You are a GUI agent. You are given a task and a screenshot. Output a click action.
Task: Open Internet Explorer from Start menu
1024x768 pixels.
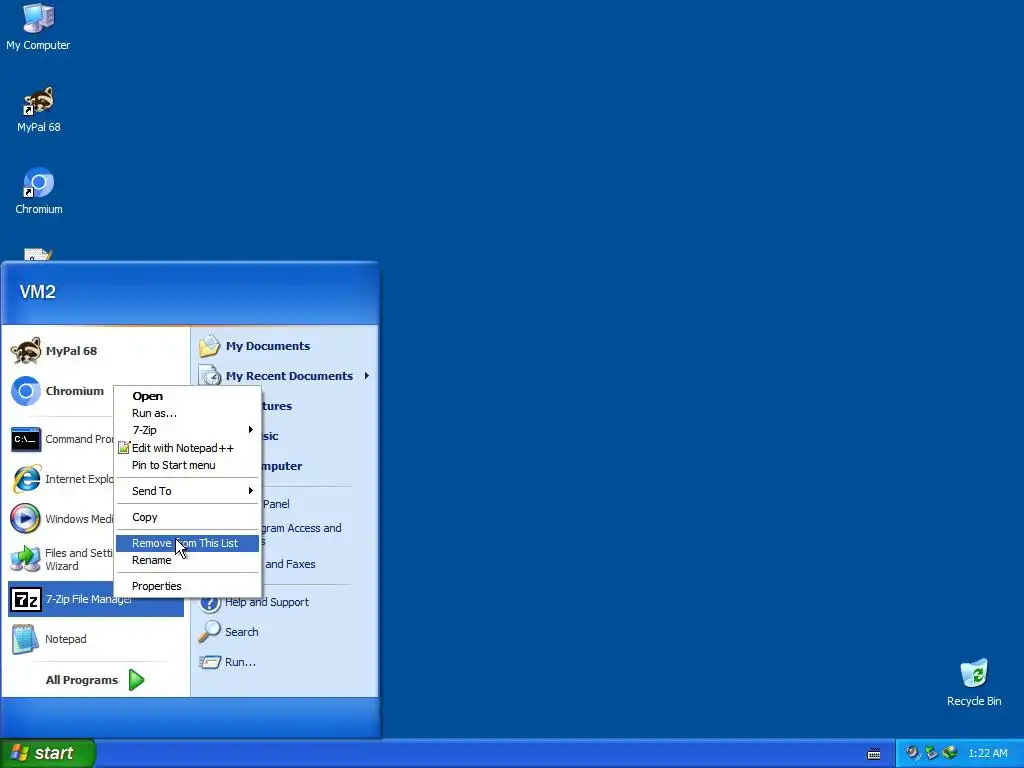pos(61,479)
